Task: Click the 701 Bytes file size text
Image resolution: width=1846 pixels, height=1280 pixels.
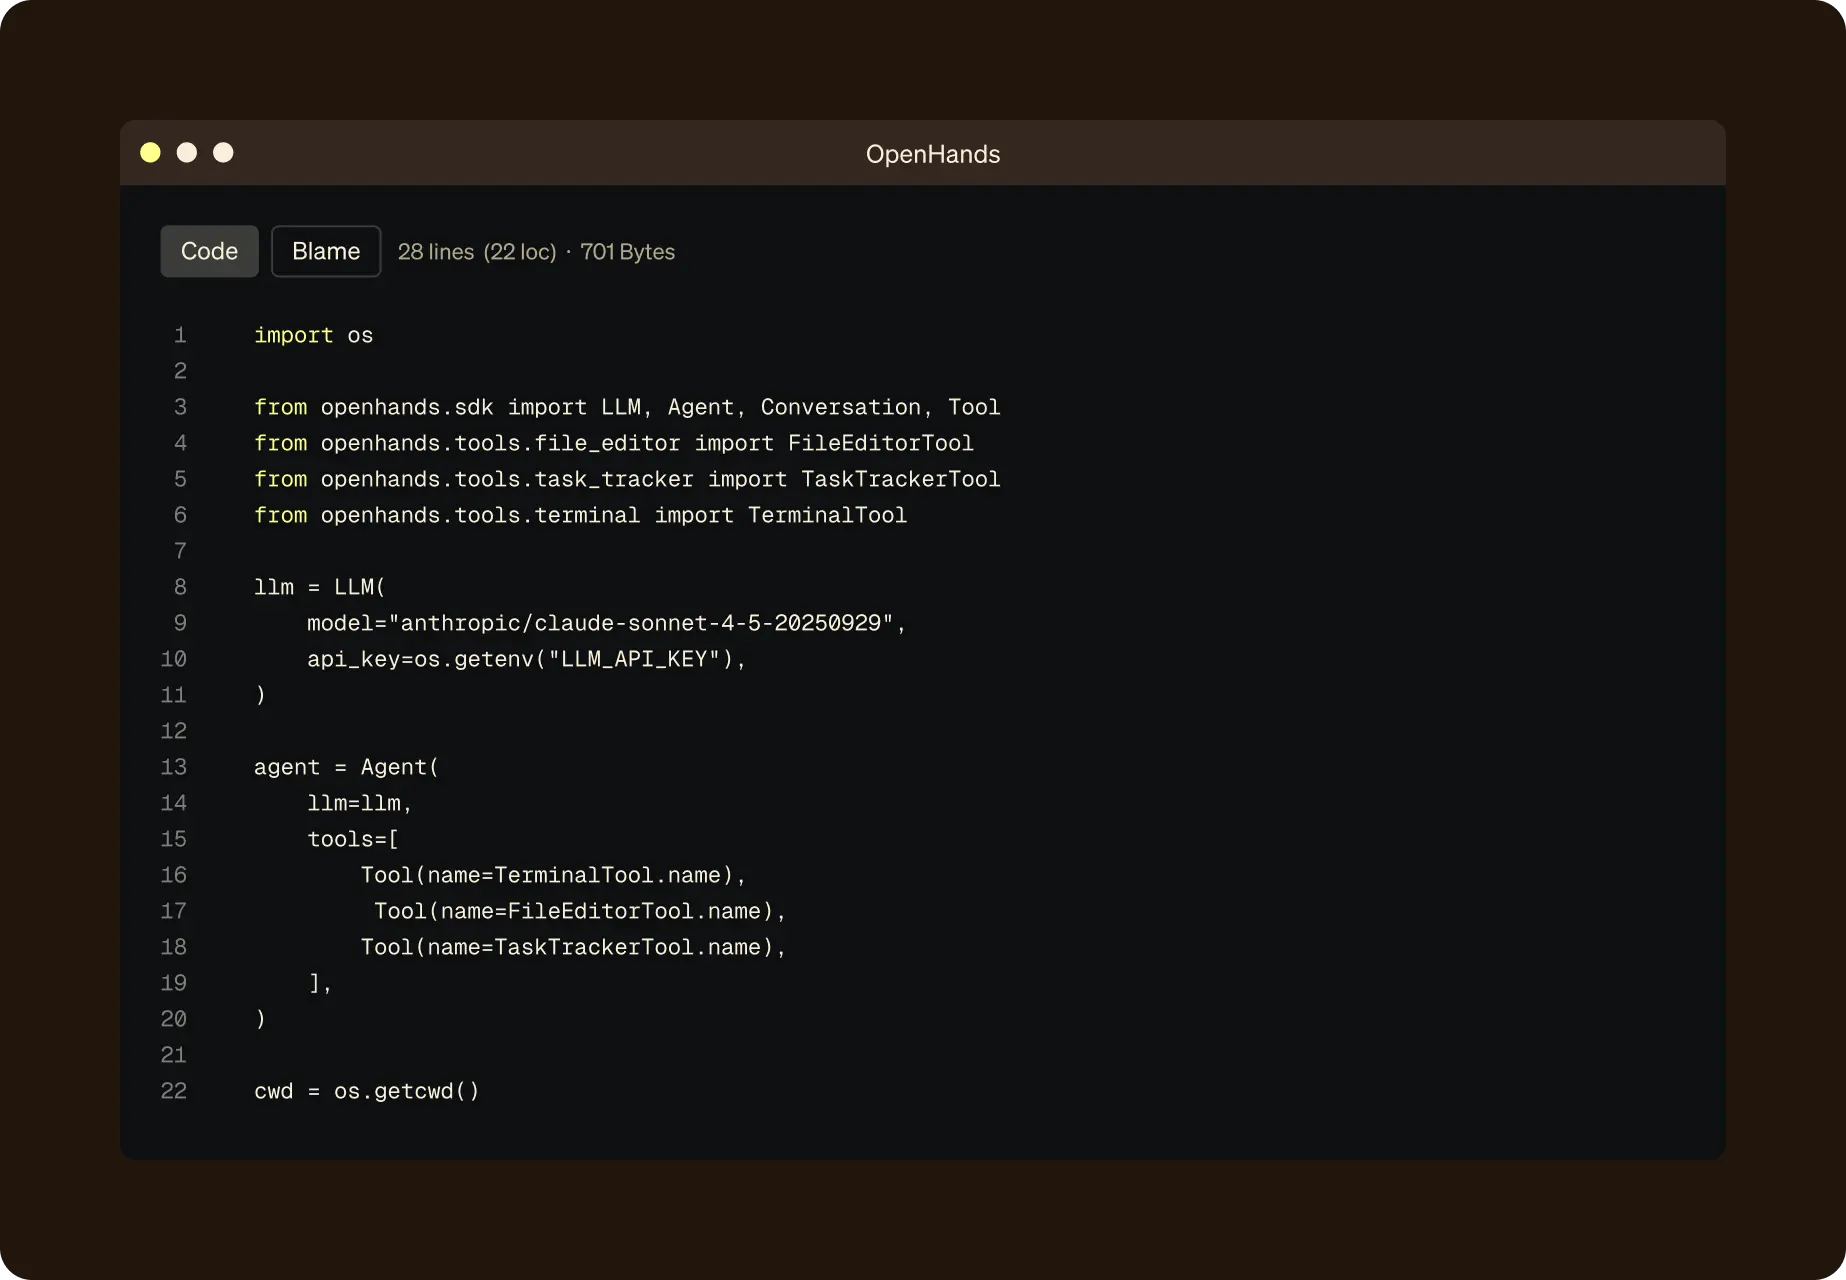Action: [x=627, y=252]
